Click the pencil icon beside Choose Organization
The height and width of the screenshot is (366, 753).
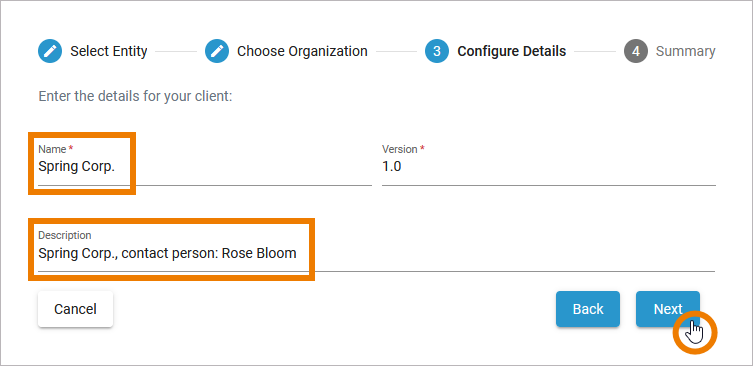217,51
